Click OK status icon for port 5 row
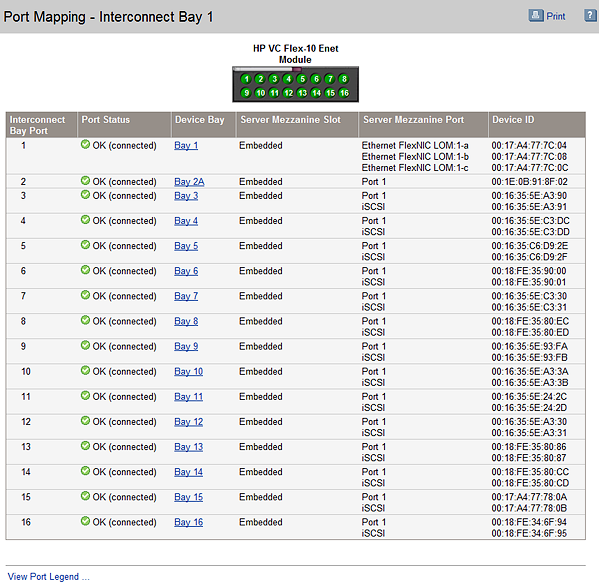This screenshot has width=599, height=584. [x=86, y=245]
